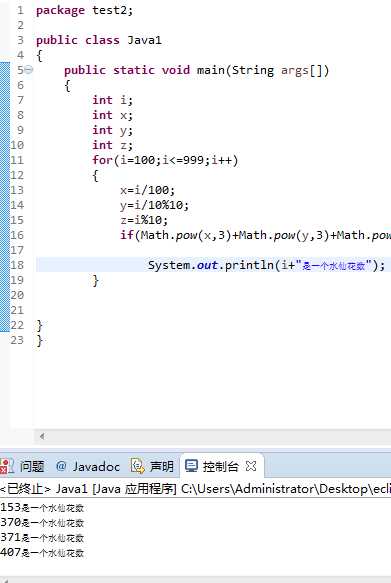Click the Problems tab error icon
The height and width of the screenshot is (583, 391).
[x=6, y=466]
